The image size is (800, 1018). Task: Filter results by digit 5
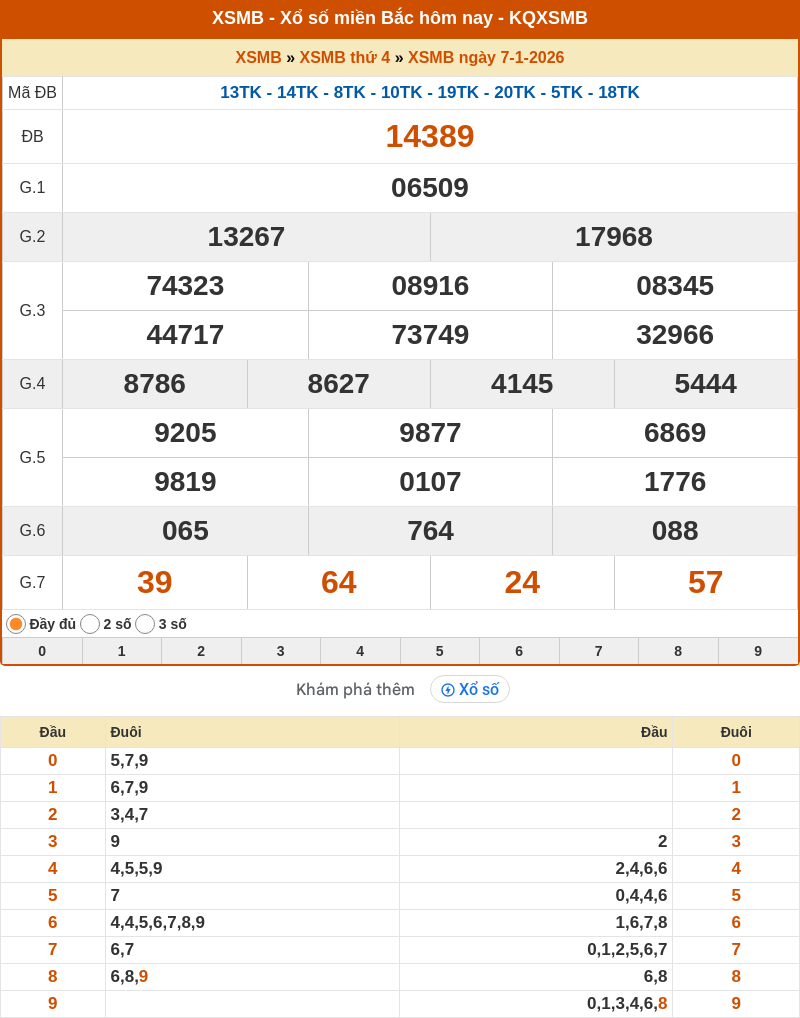click(x=440, y=651)
